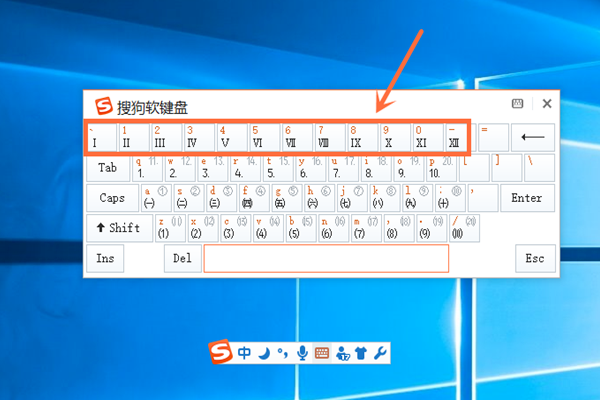Click the Sogou logo on the input toolbar
600x400 pixels.
pos(220,351)
